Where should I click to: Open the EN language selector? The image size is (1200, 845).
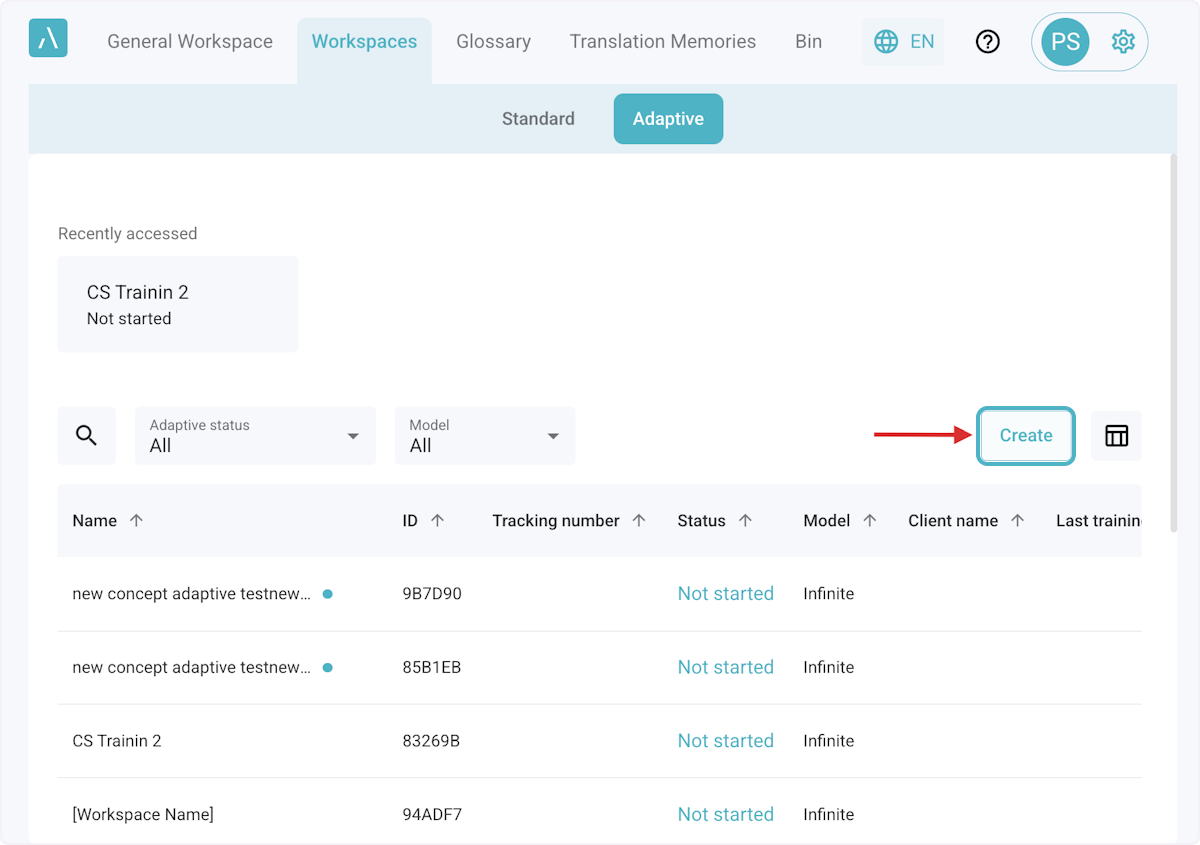[x=903, y=42]
